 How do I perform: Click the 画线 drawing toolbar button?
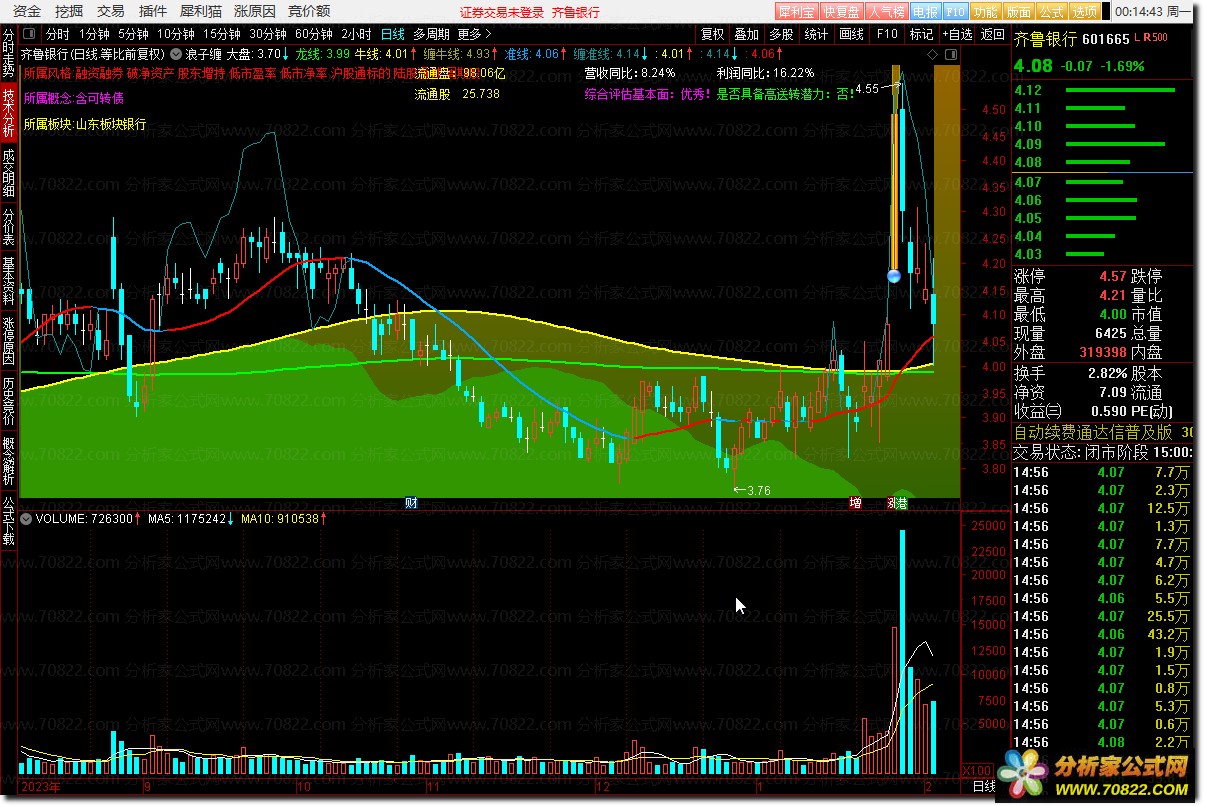851,34
